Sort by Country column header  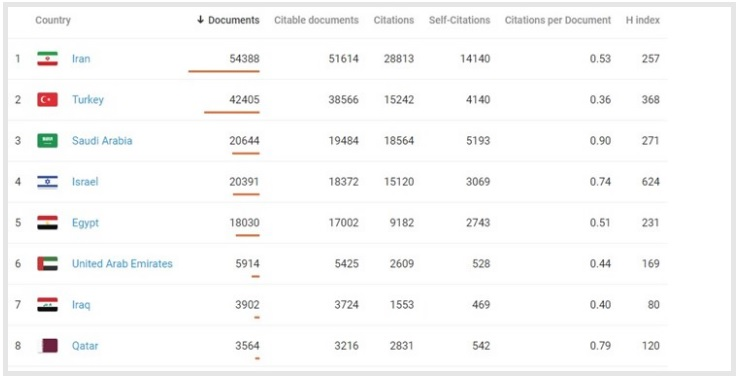point(53,20)
